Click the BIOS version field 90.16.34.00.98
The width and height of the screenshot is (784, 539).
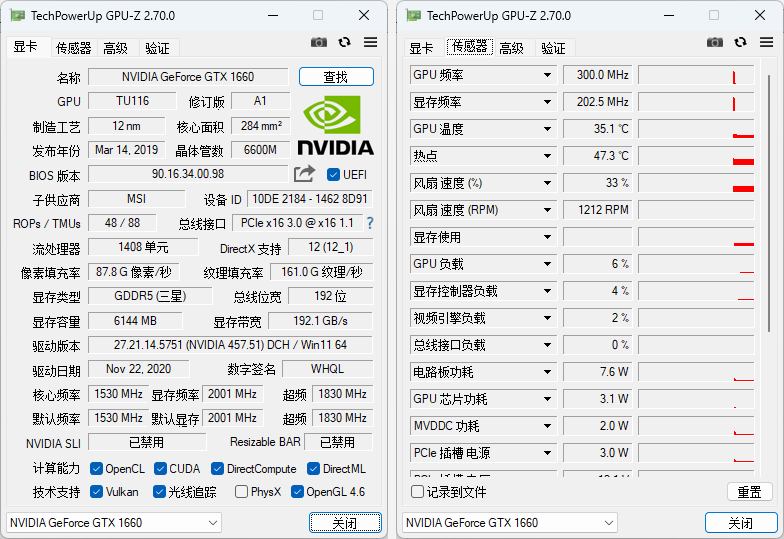[x=188, y=174]
